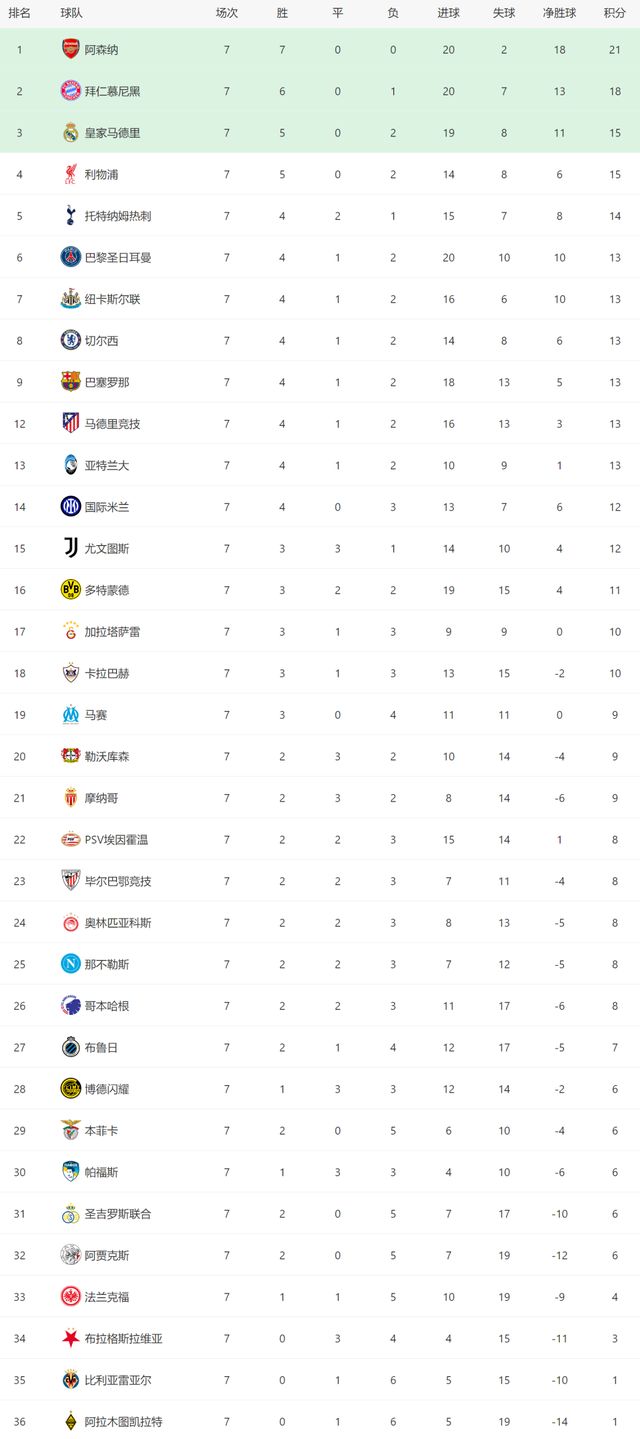Click the Paris Saint-Germain crest

point(70,257)
